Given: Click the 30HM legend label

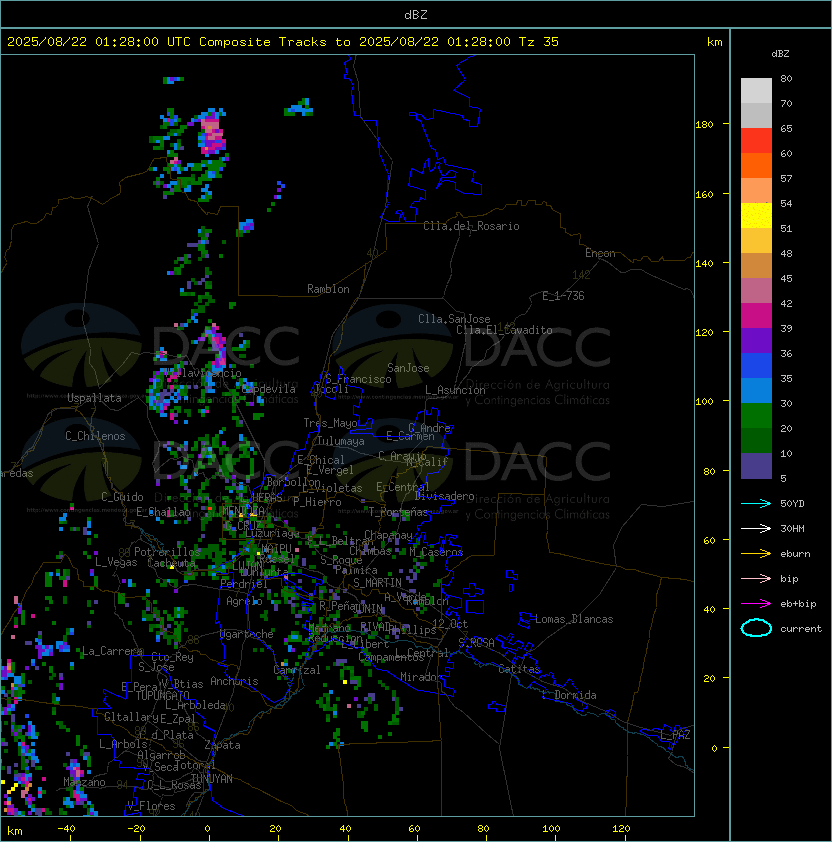Looking at the screenshot, I should pos(792,528).
